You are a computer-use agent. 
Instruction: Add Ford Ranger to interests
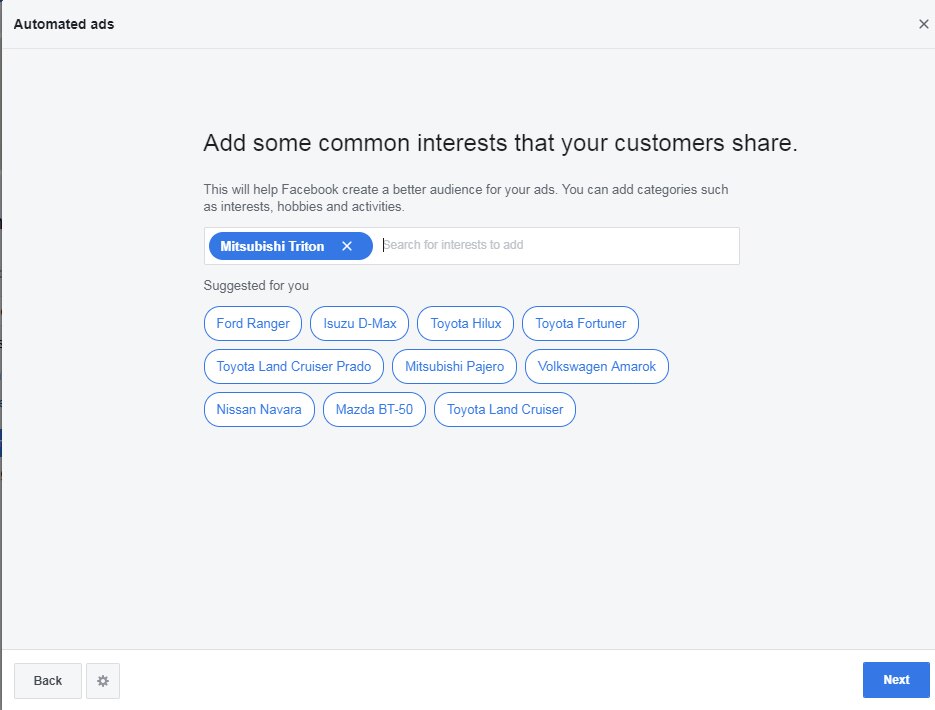pos(252,323)
